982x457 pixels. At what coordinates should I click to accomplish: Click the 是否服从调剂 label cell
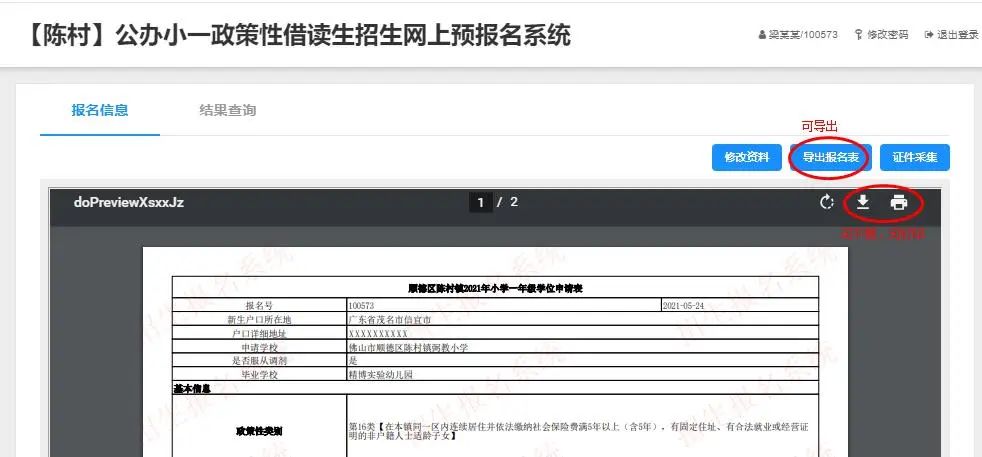tap(259, 361)
